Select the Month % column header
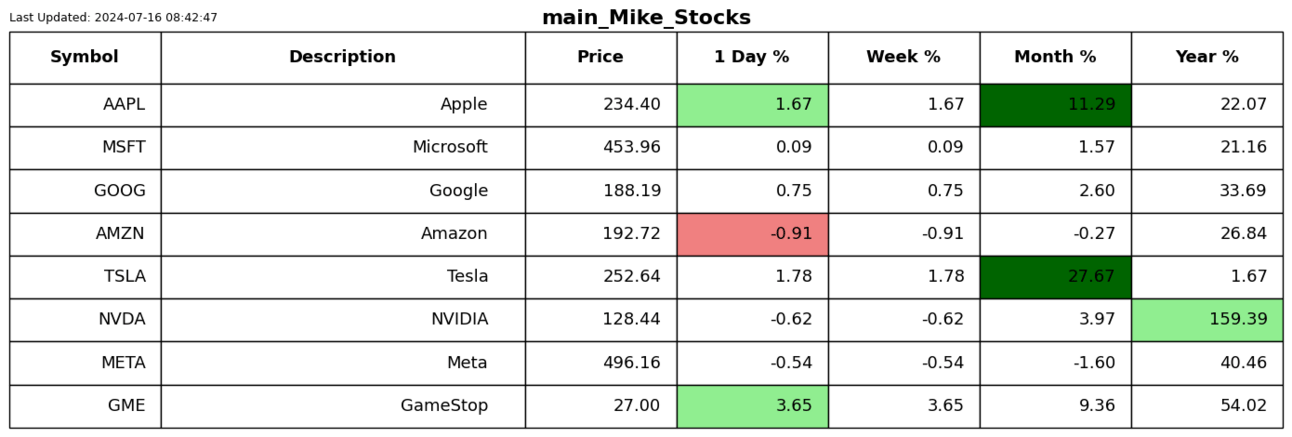The width and height of the screenshot is (1292, 437). (1056, 57)
